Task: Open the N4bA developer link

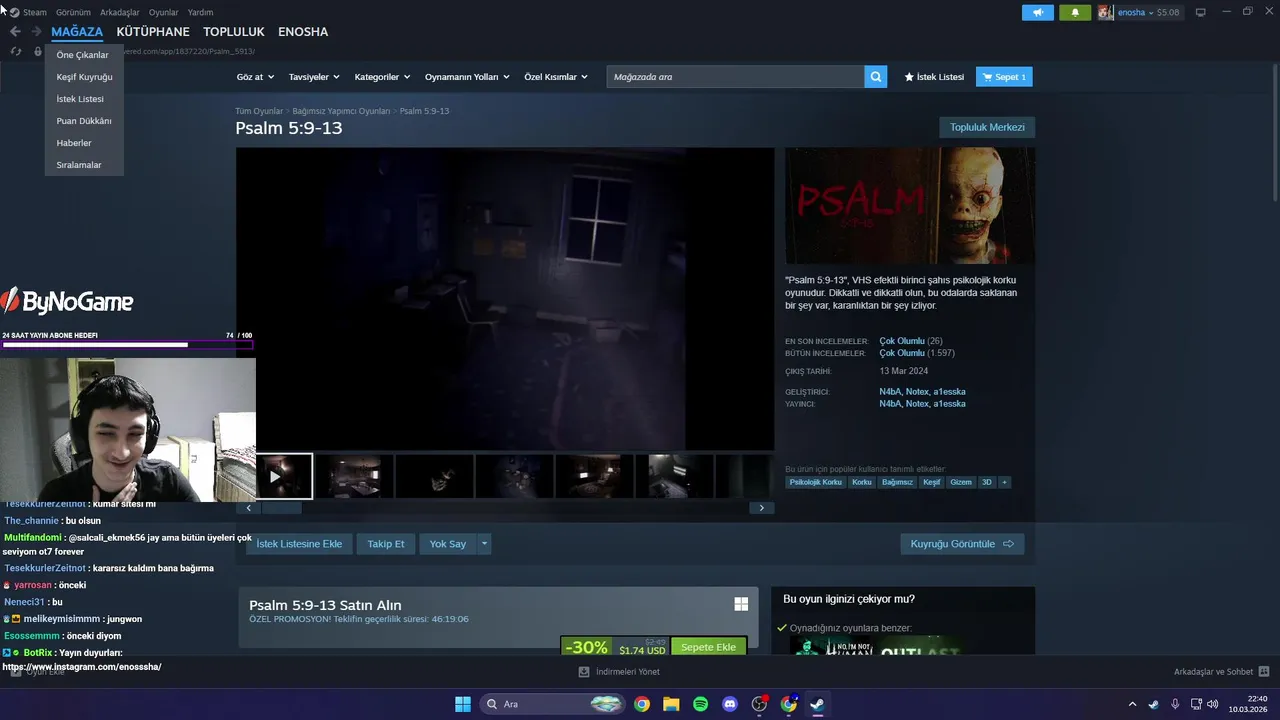Action: [889, 392]
